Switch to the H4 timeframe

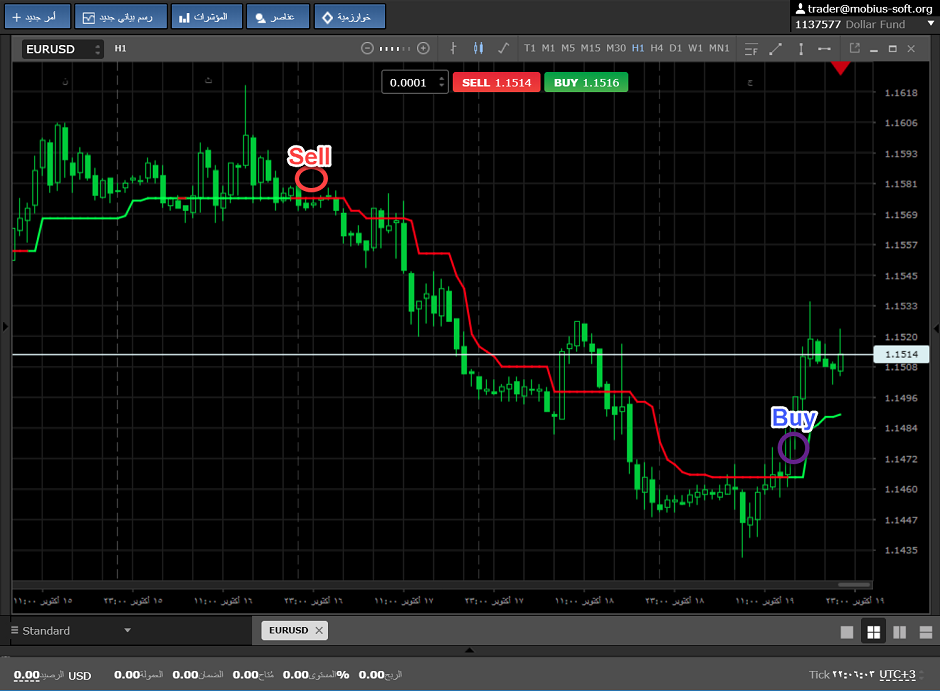[x=657, y=48]
